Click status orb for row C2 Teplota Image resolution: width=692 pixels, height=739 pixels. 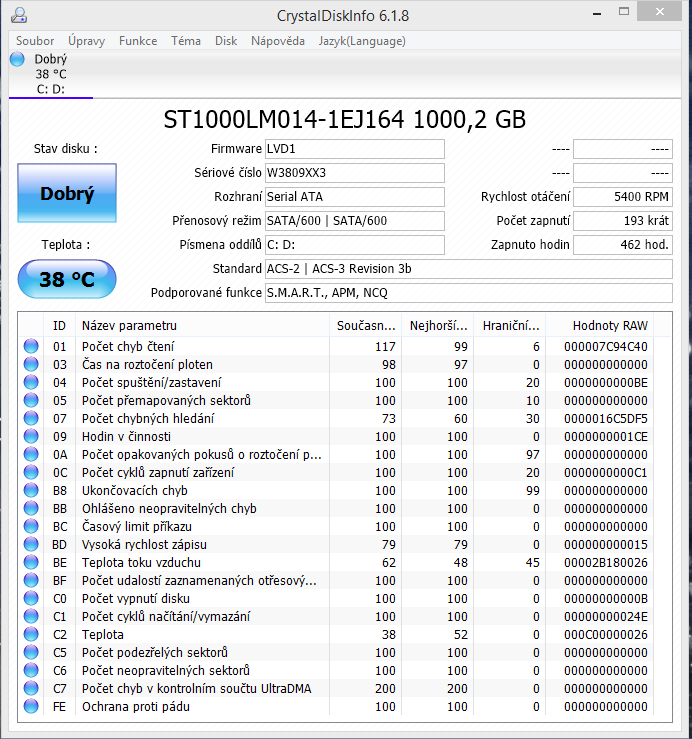click(31, 634)
